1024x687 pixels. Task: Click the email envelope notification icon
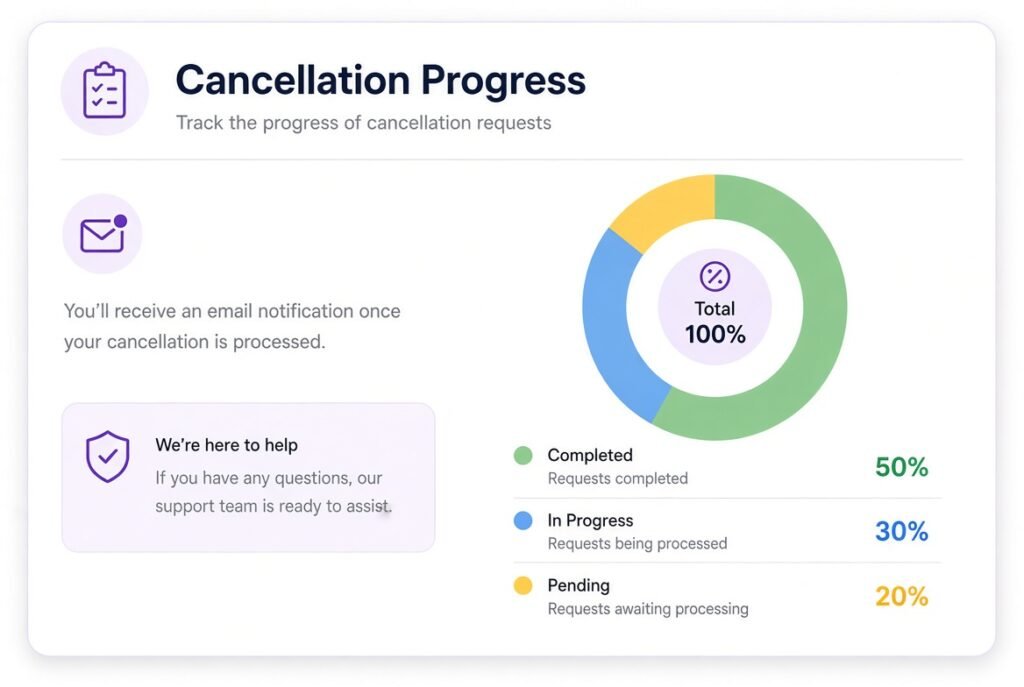103,234
